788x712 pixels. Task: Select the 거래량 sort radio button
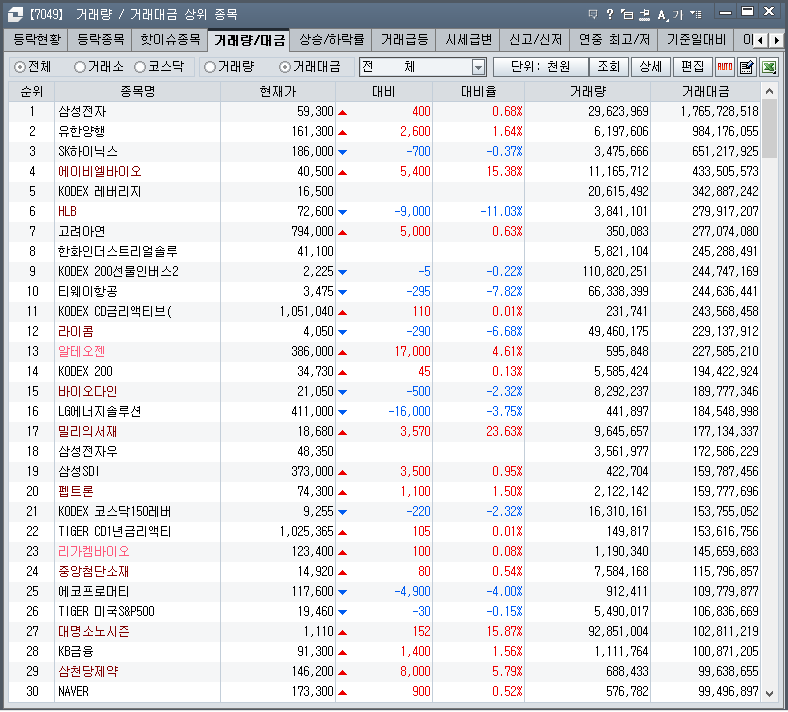[210, 67]
